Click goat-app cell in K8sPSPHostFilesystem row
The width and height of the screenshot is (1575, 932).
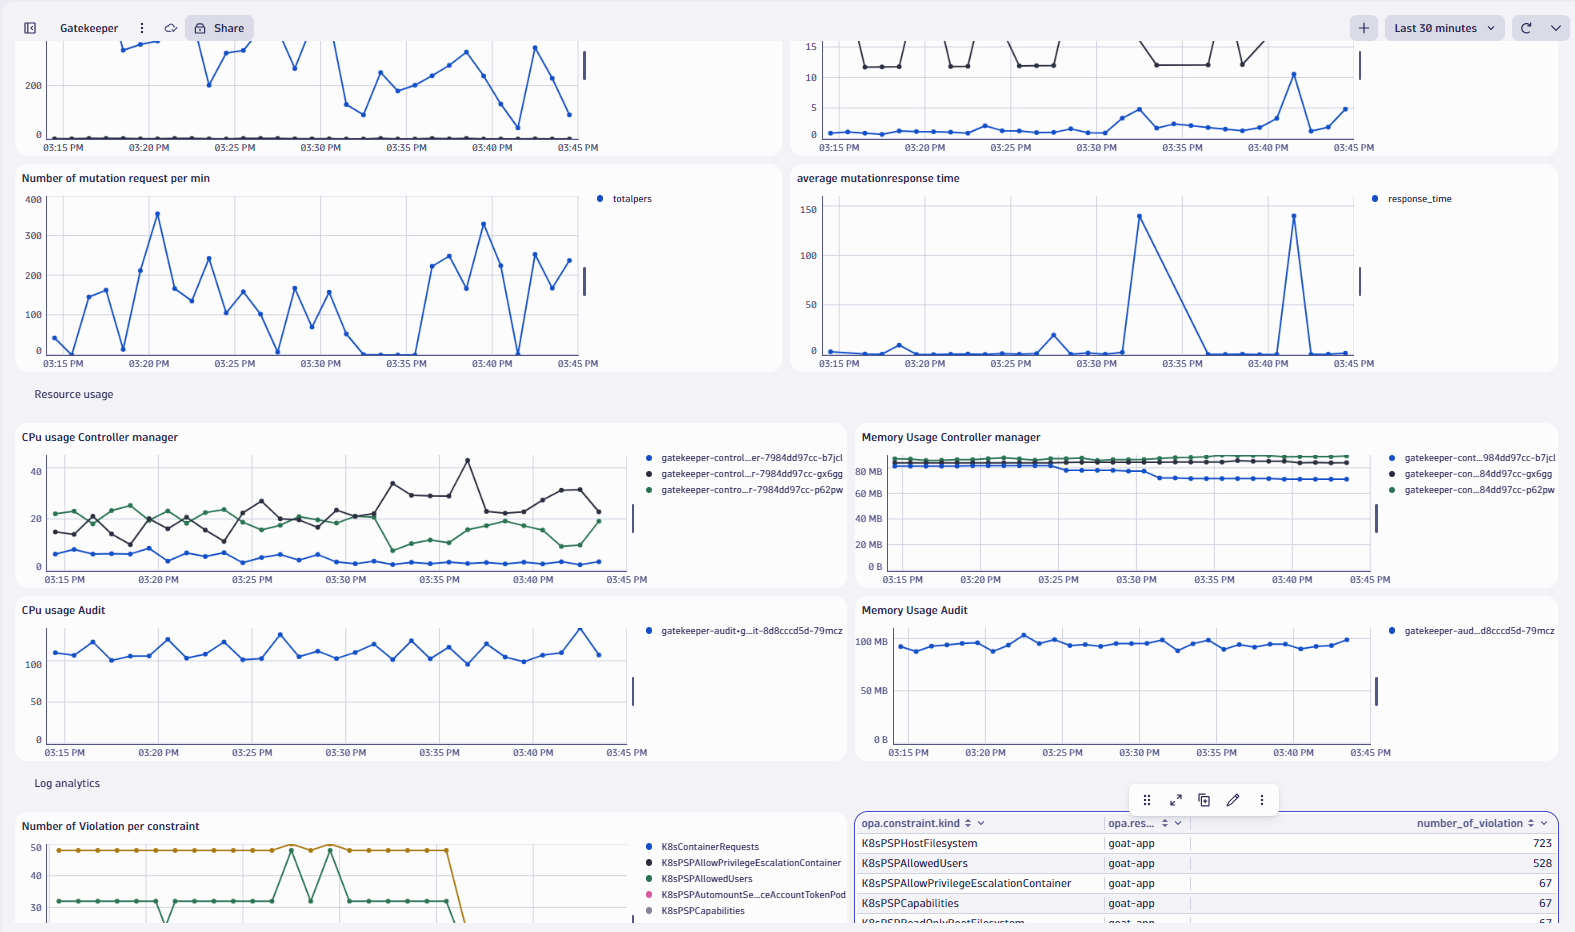tap(1147, 844)
